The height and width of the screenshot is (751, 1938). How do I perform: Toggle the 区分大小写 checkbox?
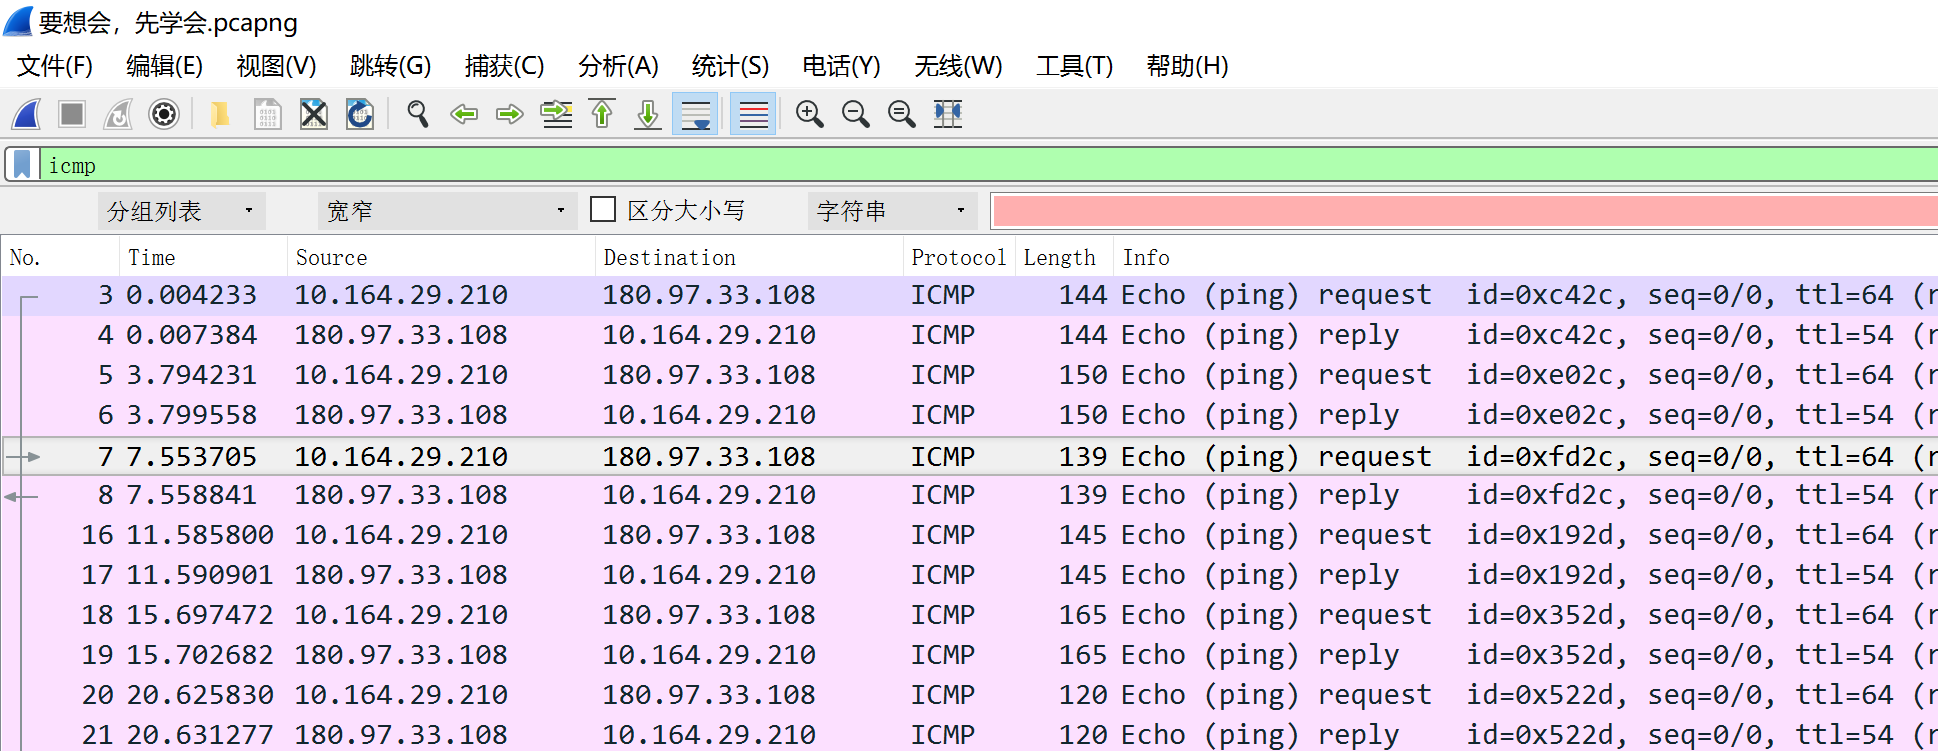click(603, 209)
